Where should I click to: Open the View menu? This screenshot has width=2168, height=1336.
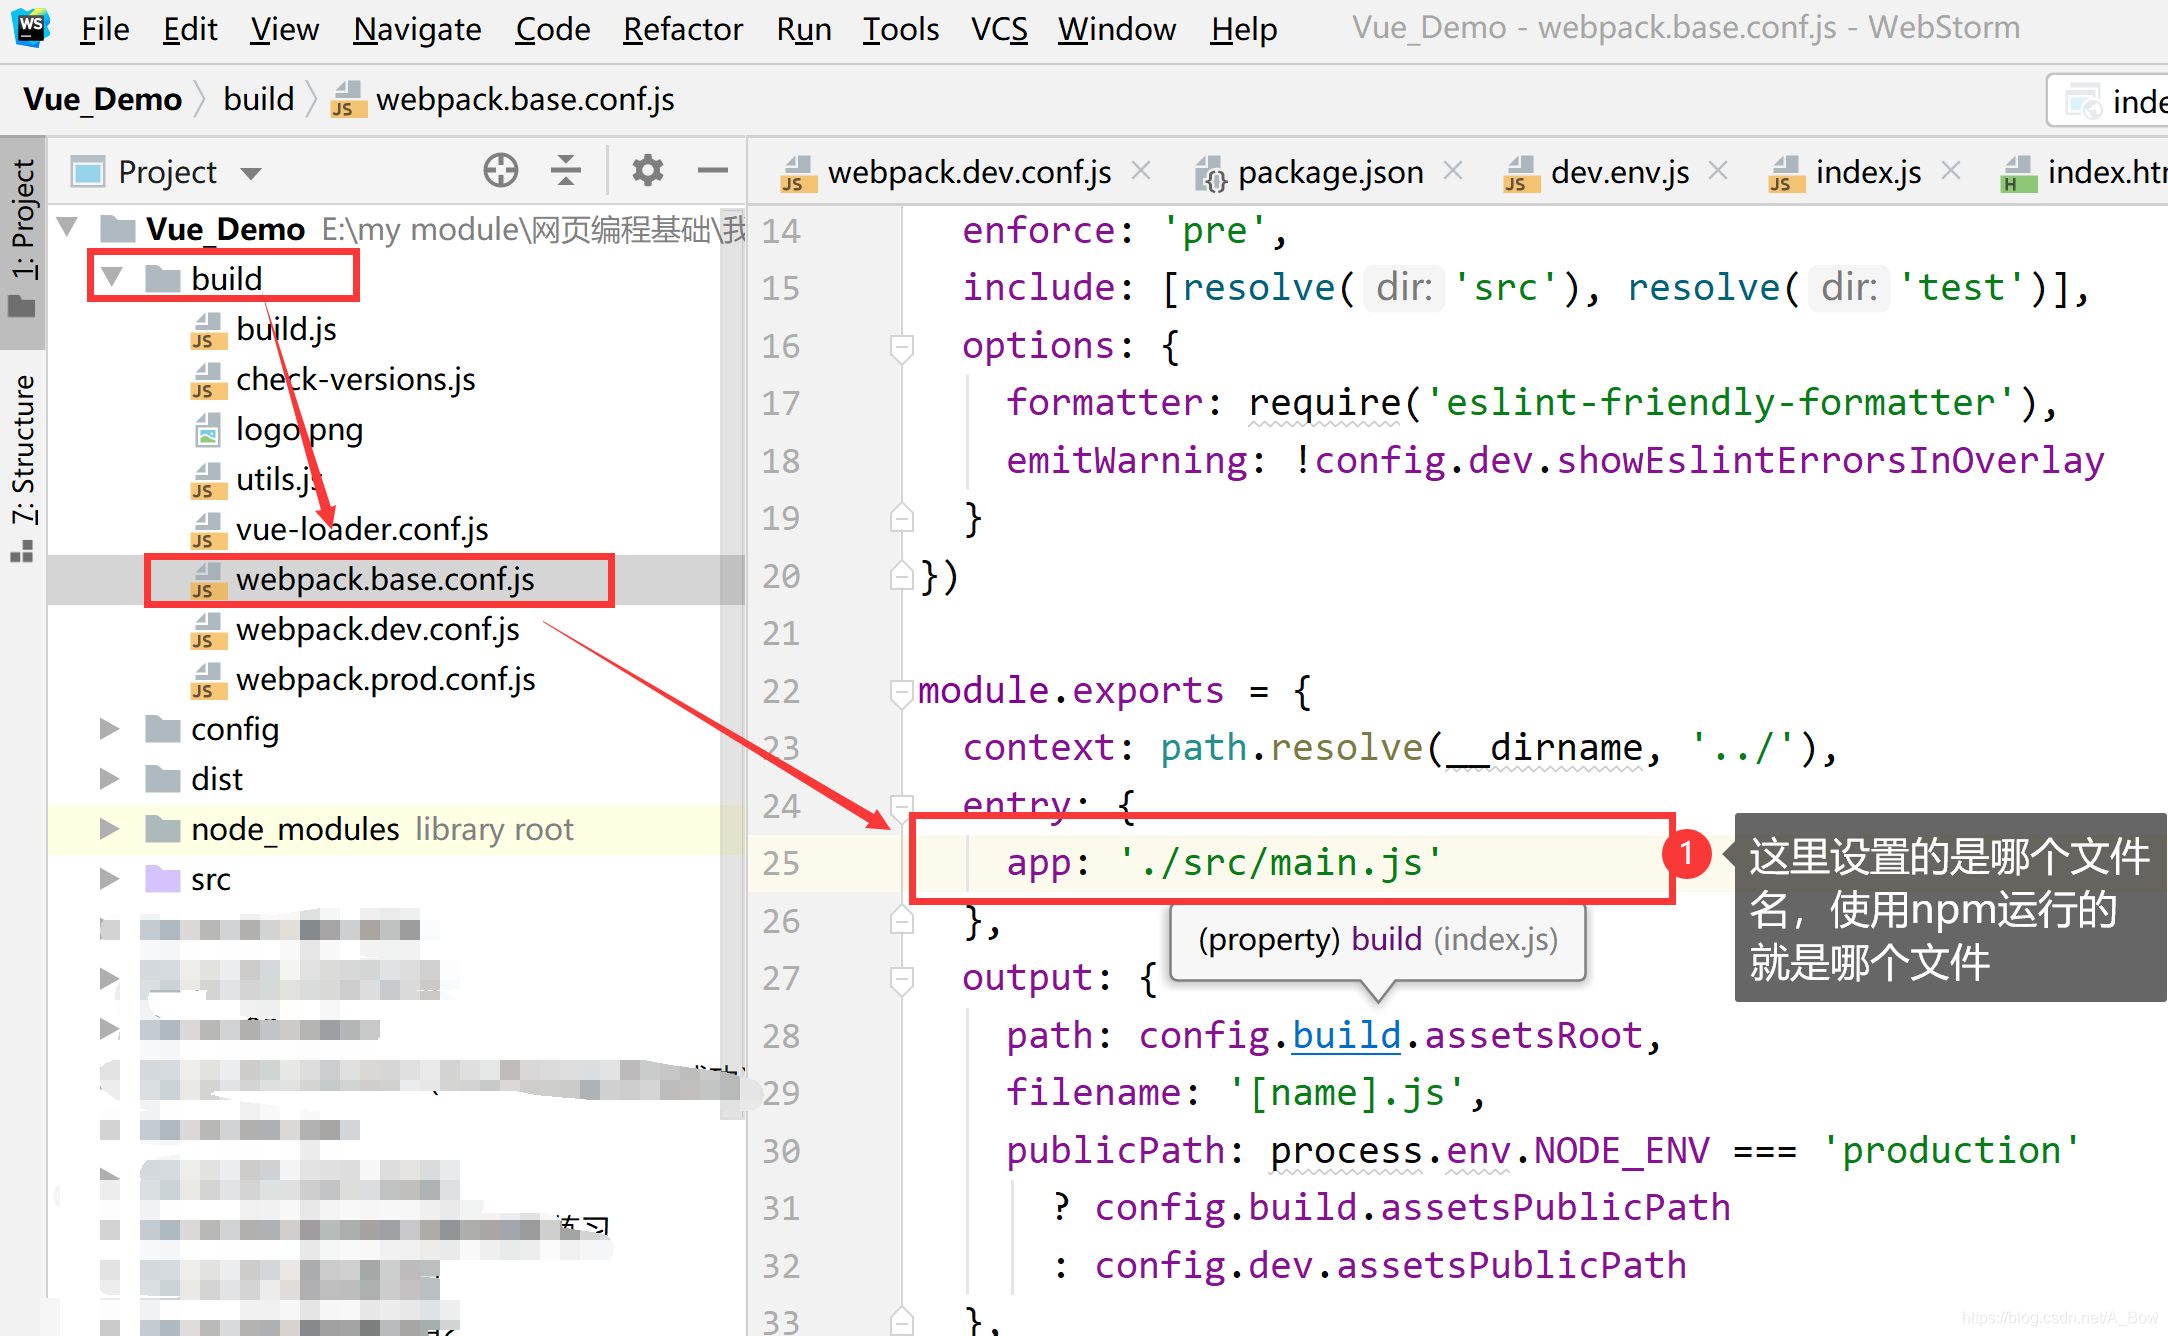[x=284, y=29]
